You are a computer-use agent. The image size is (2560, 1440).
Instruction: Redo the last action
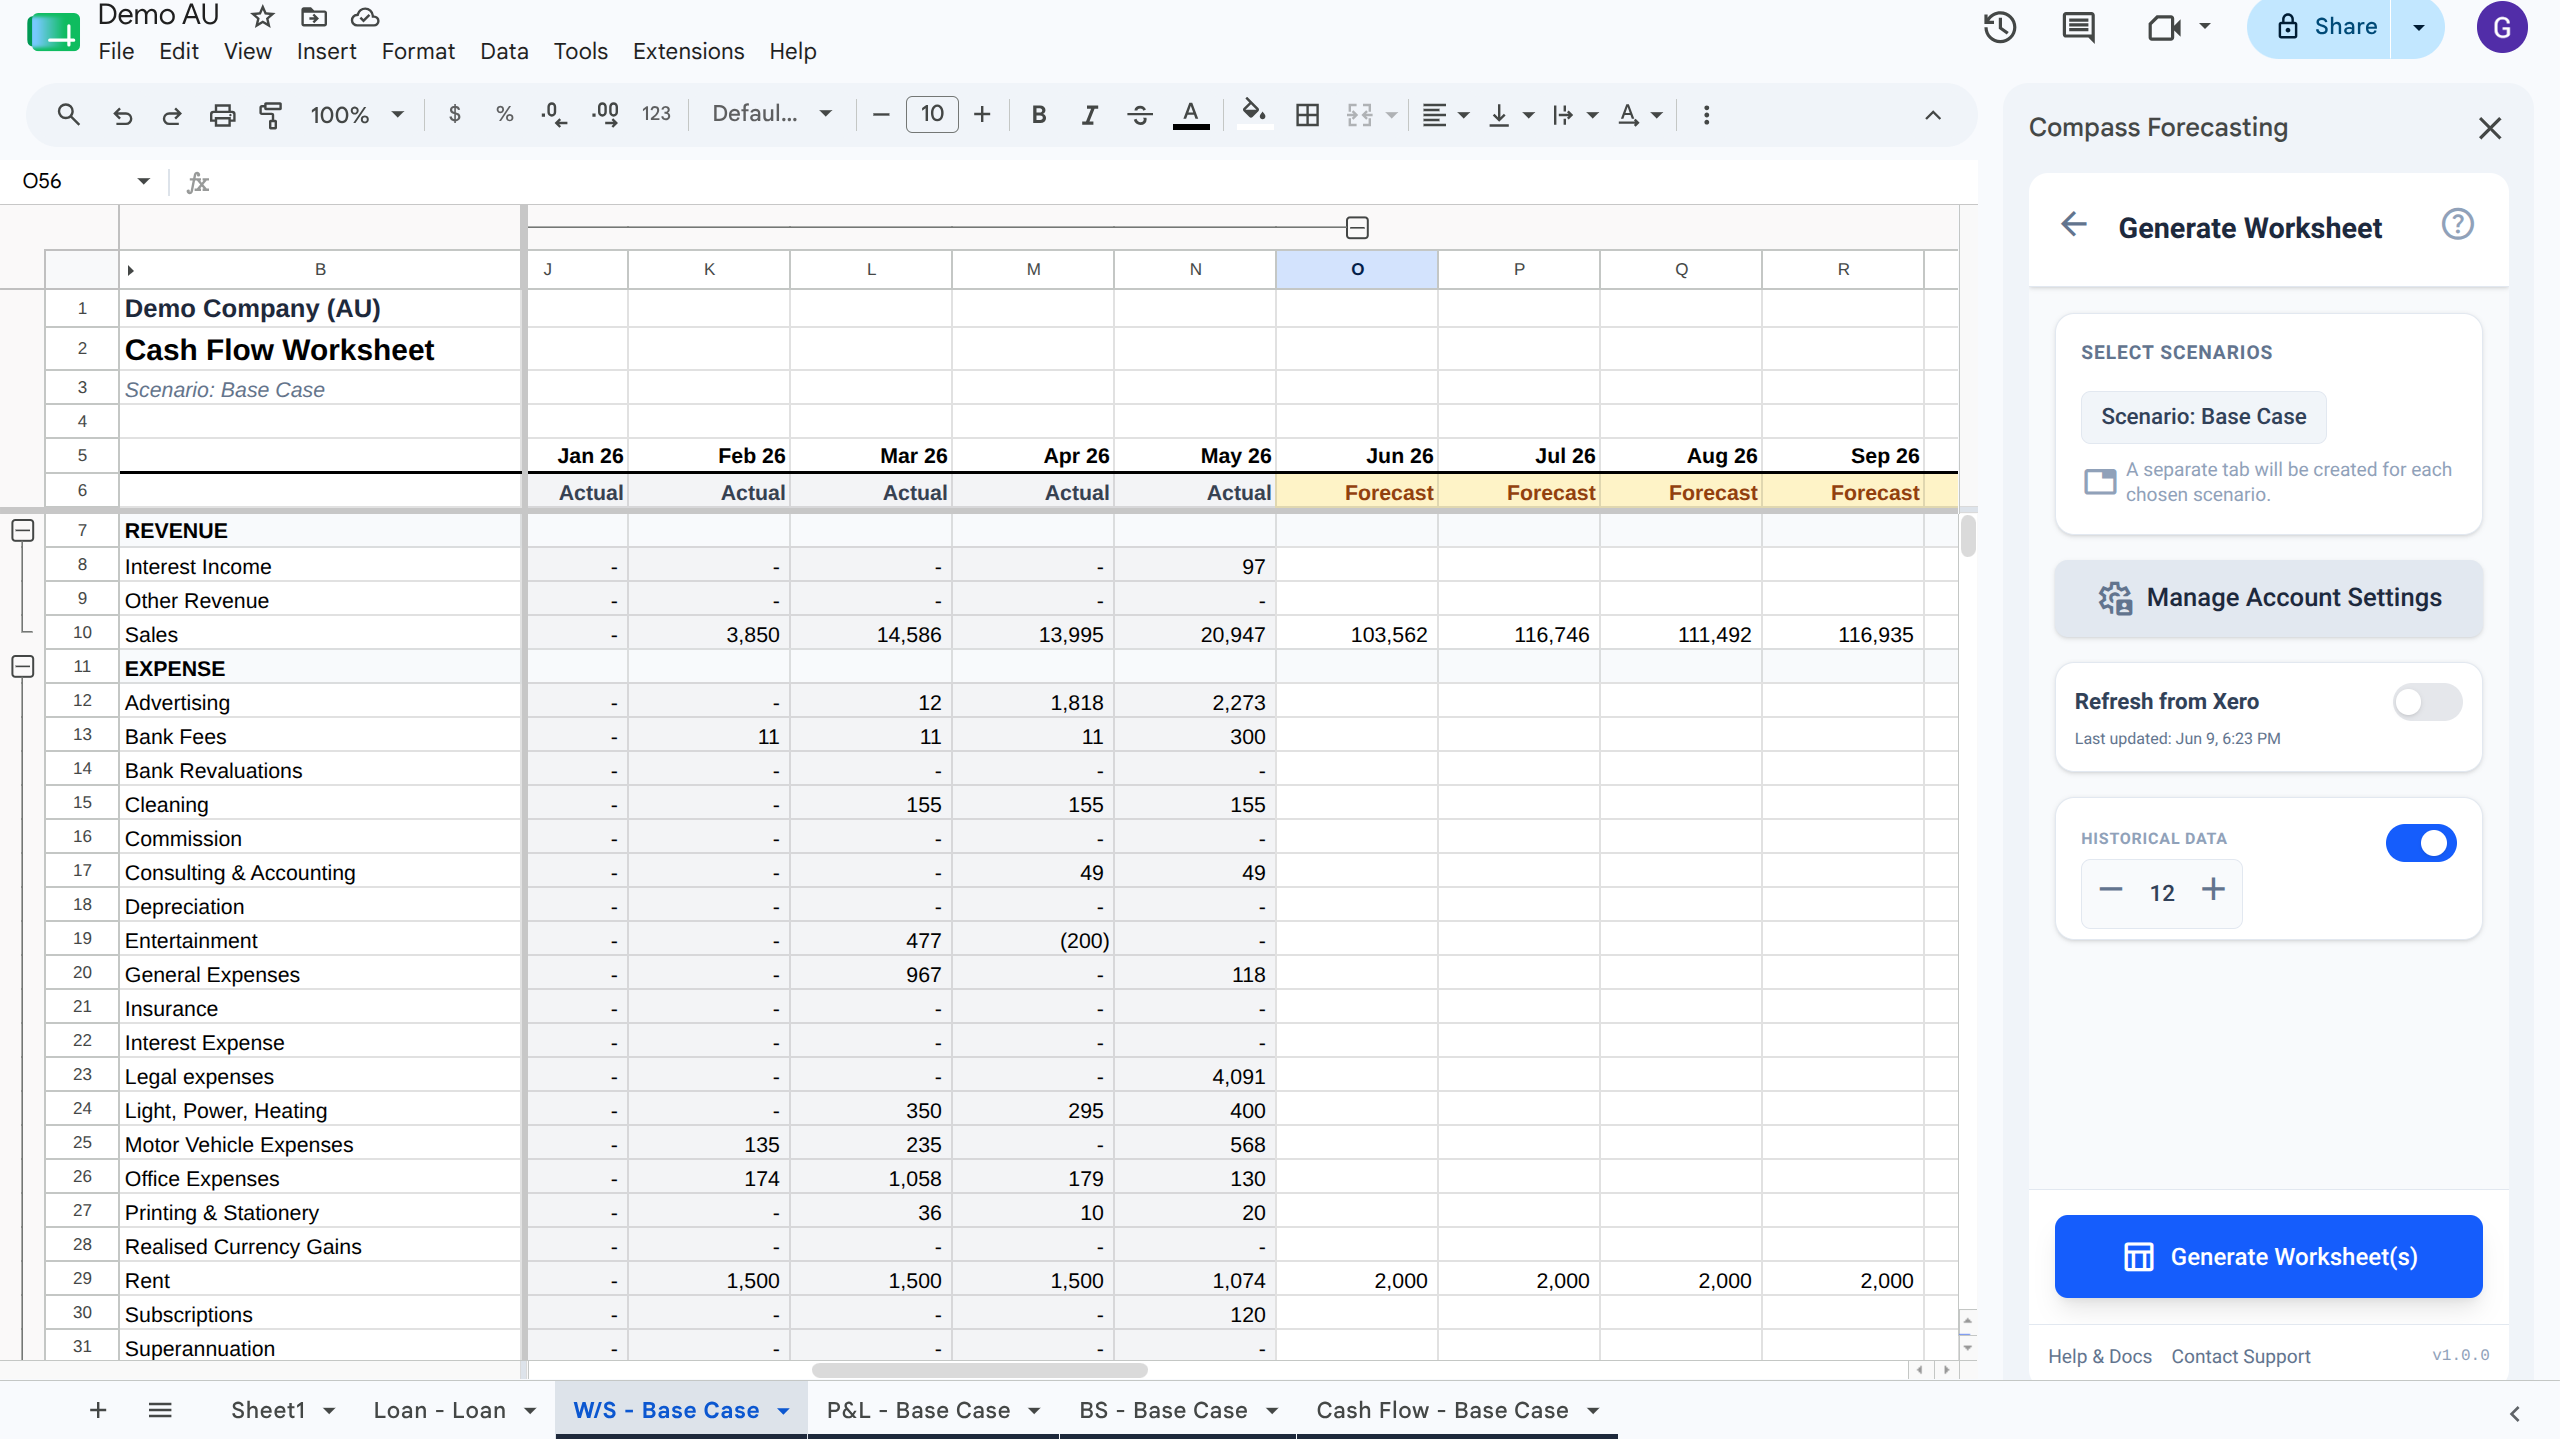click(172, 115)
